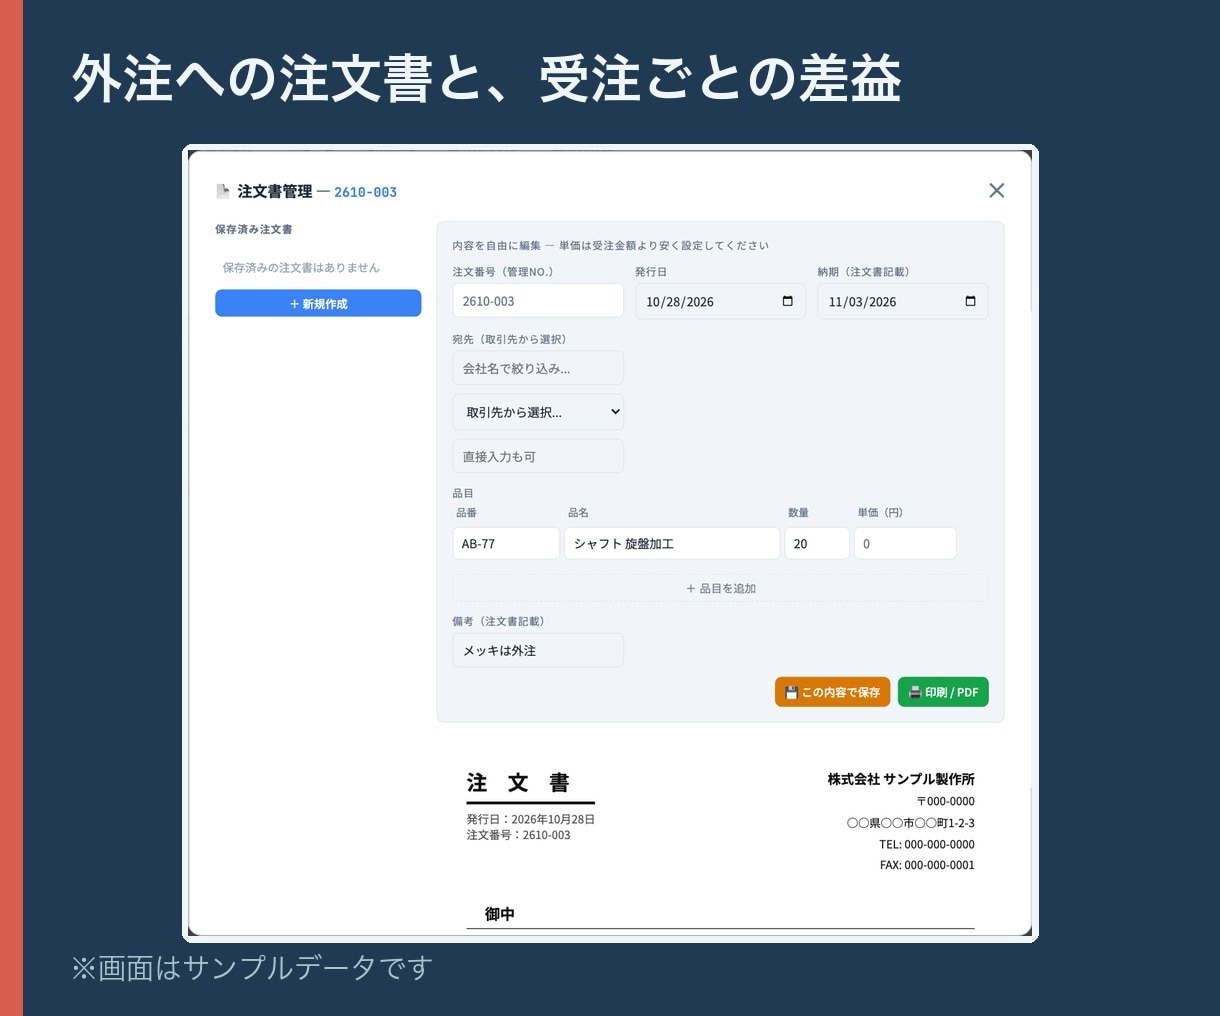Click the 2610-003 number in the dialog title
Viewport: 1220px width, 1016px height.
tap(365, 192)
